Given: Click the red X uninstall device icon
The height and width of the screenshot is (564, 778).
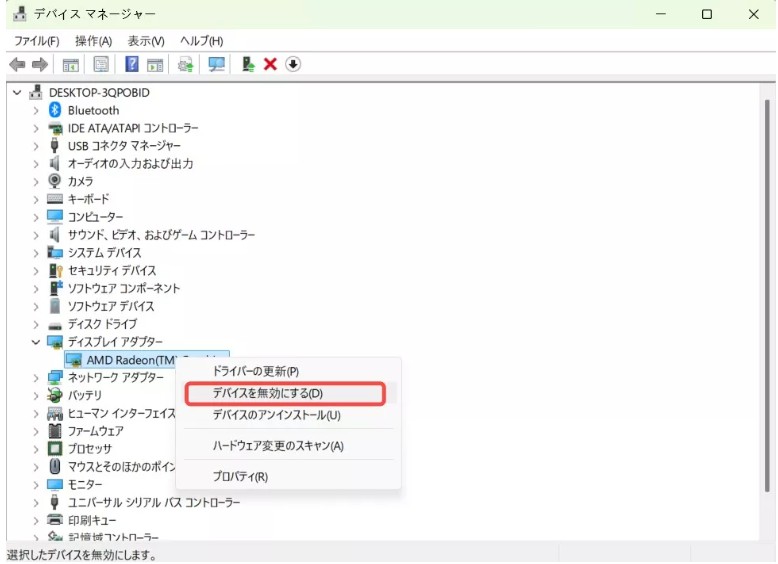Looking at the screenshot, I should (270, 64).
